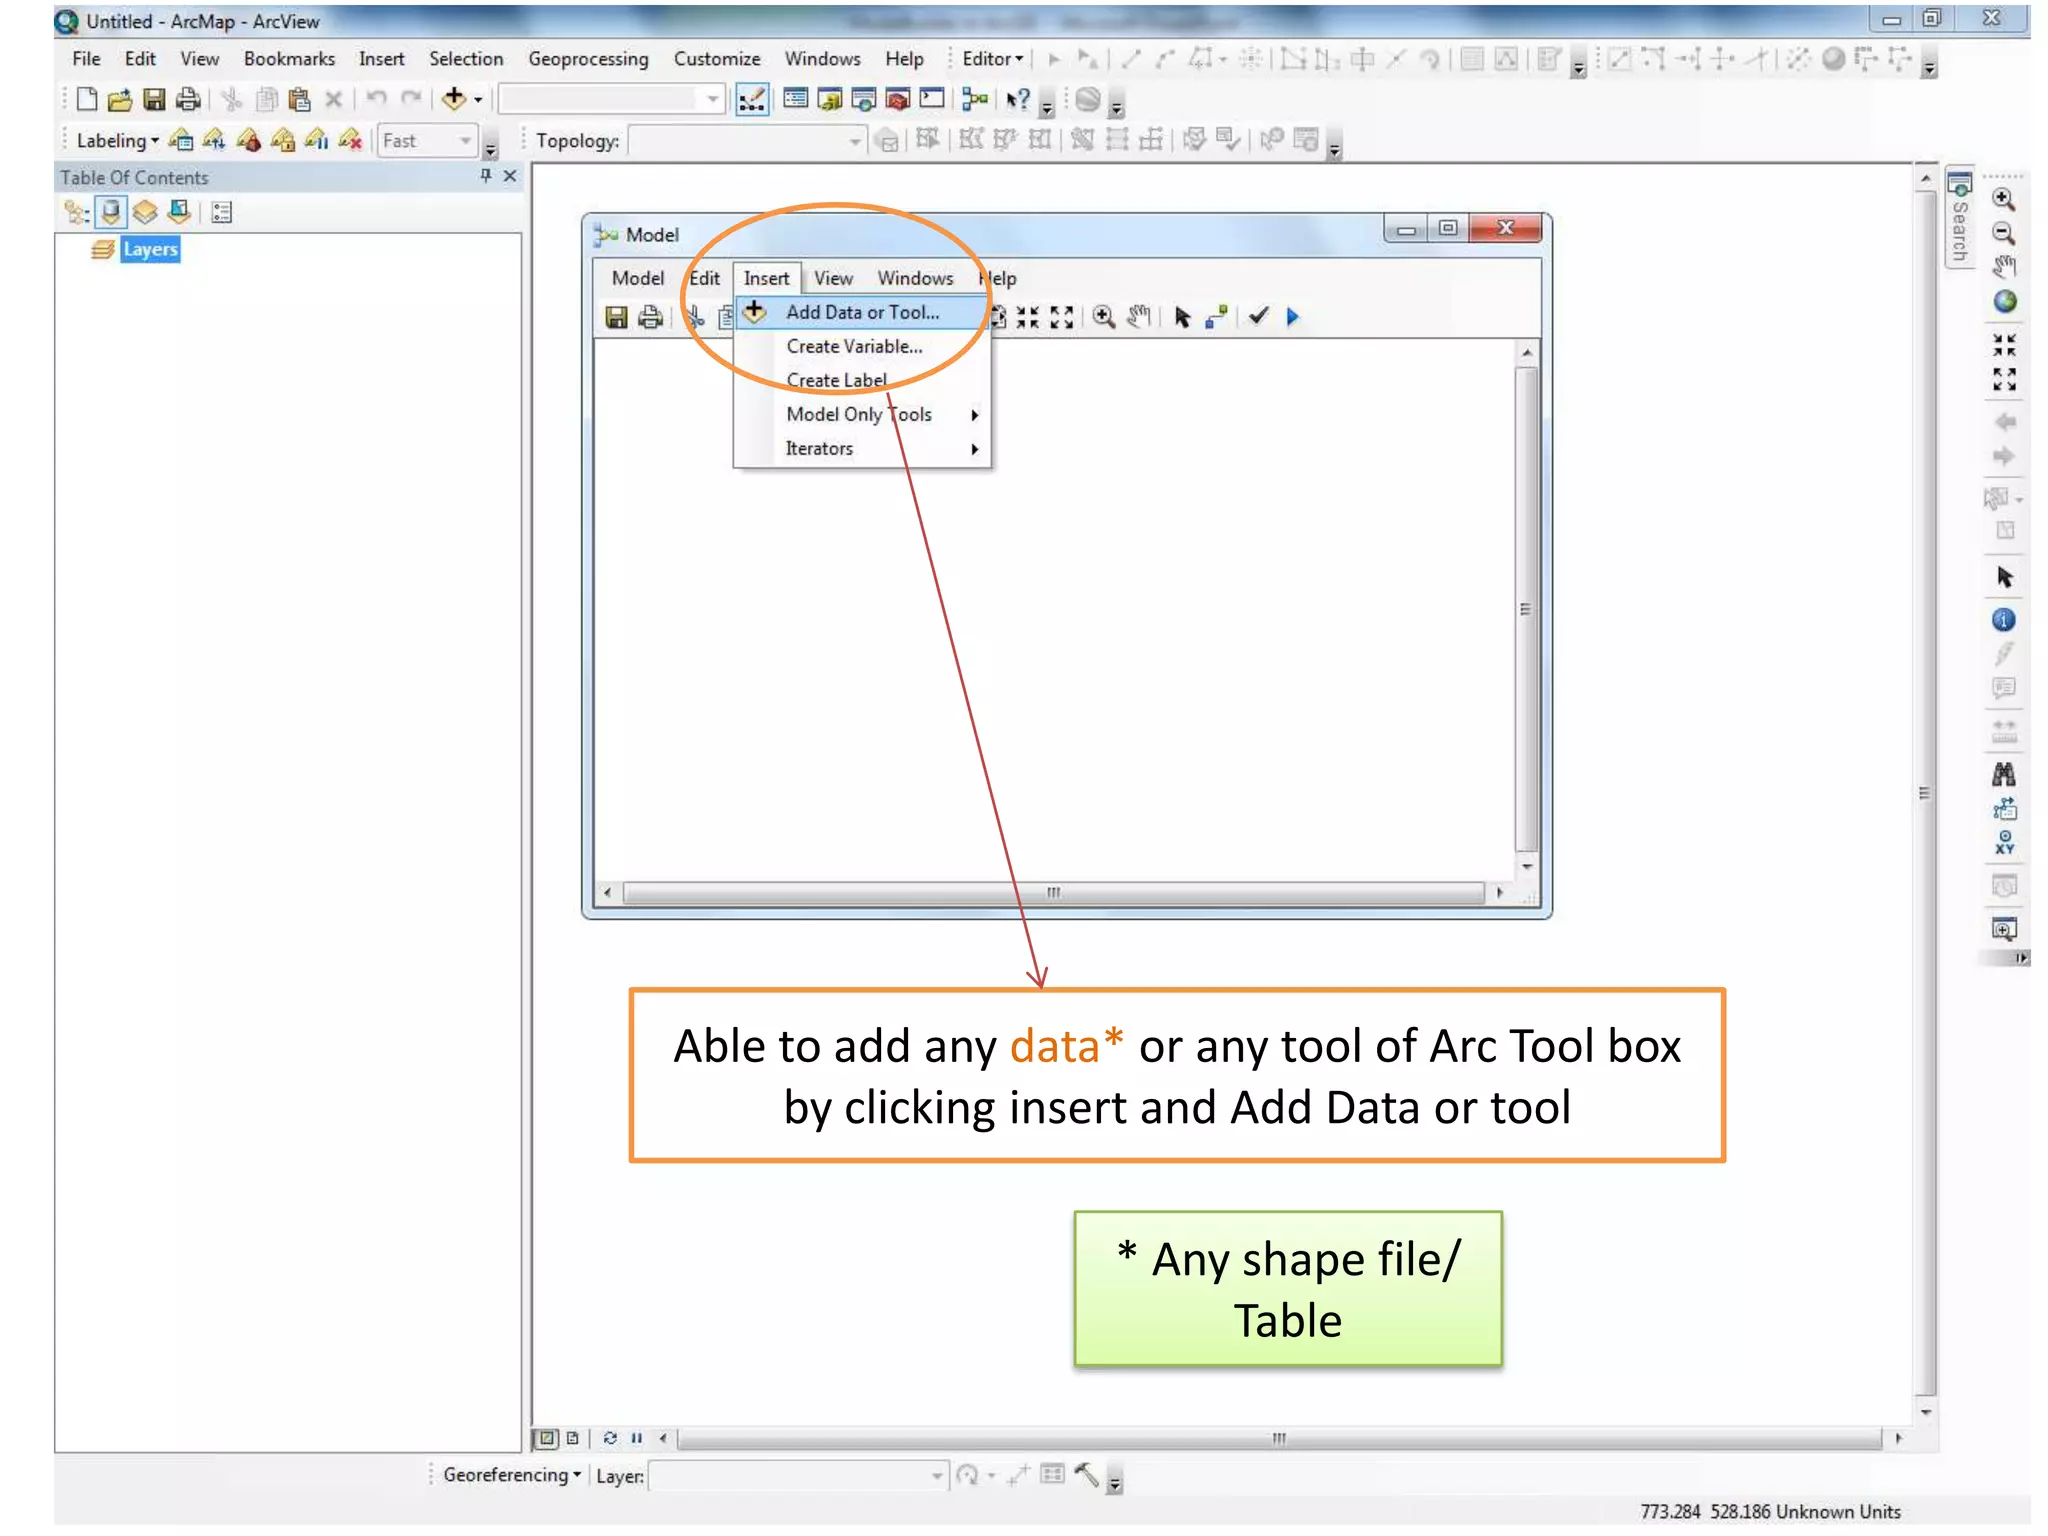Click the Model window horizontal scrollbar

tap(1053, 892)
